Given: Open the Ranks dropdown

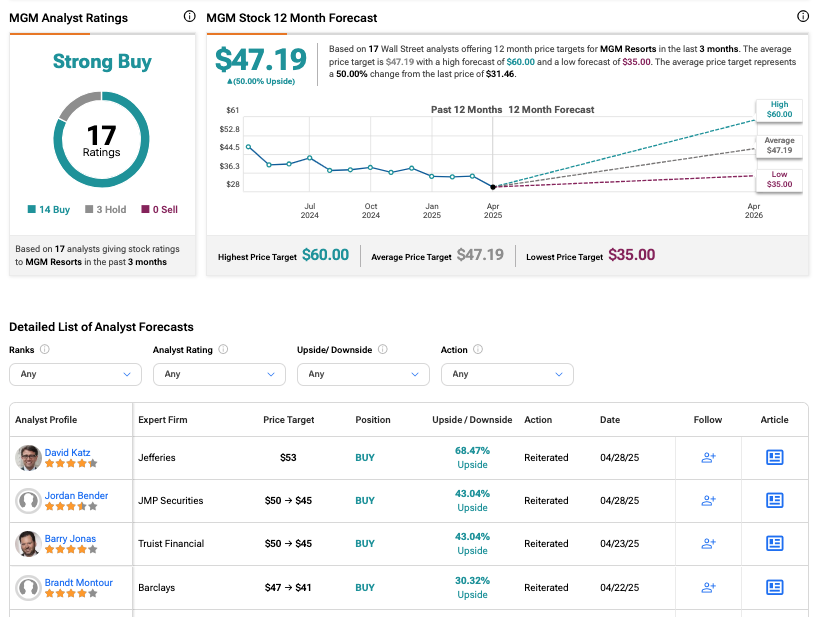Looking at the screenshot, I should [x=75, y=374].
